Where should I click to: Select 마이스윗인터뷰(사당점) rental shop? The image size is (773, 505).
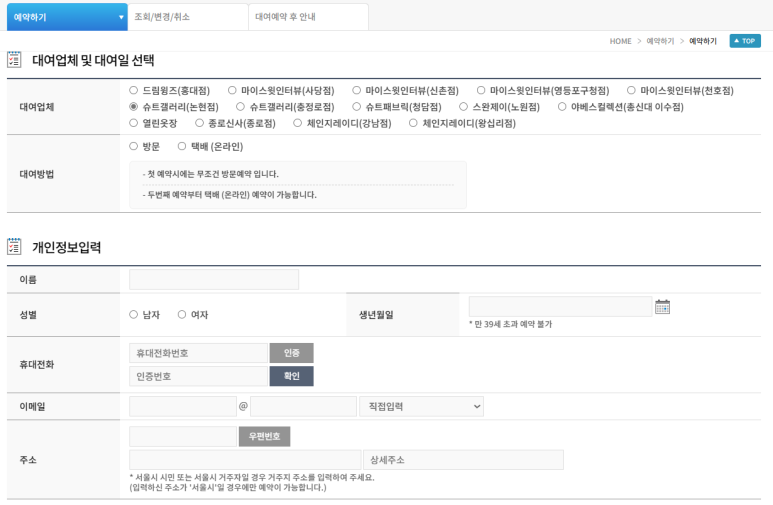[x=232, y=90]
